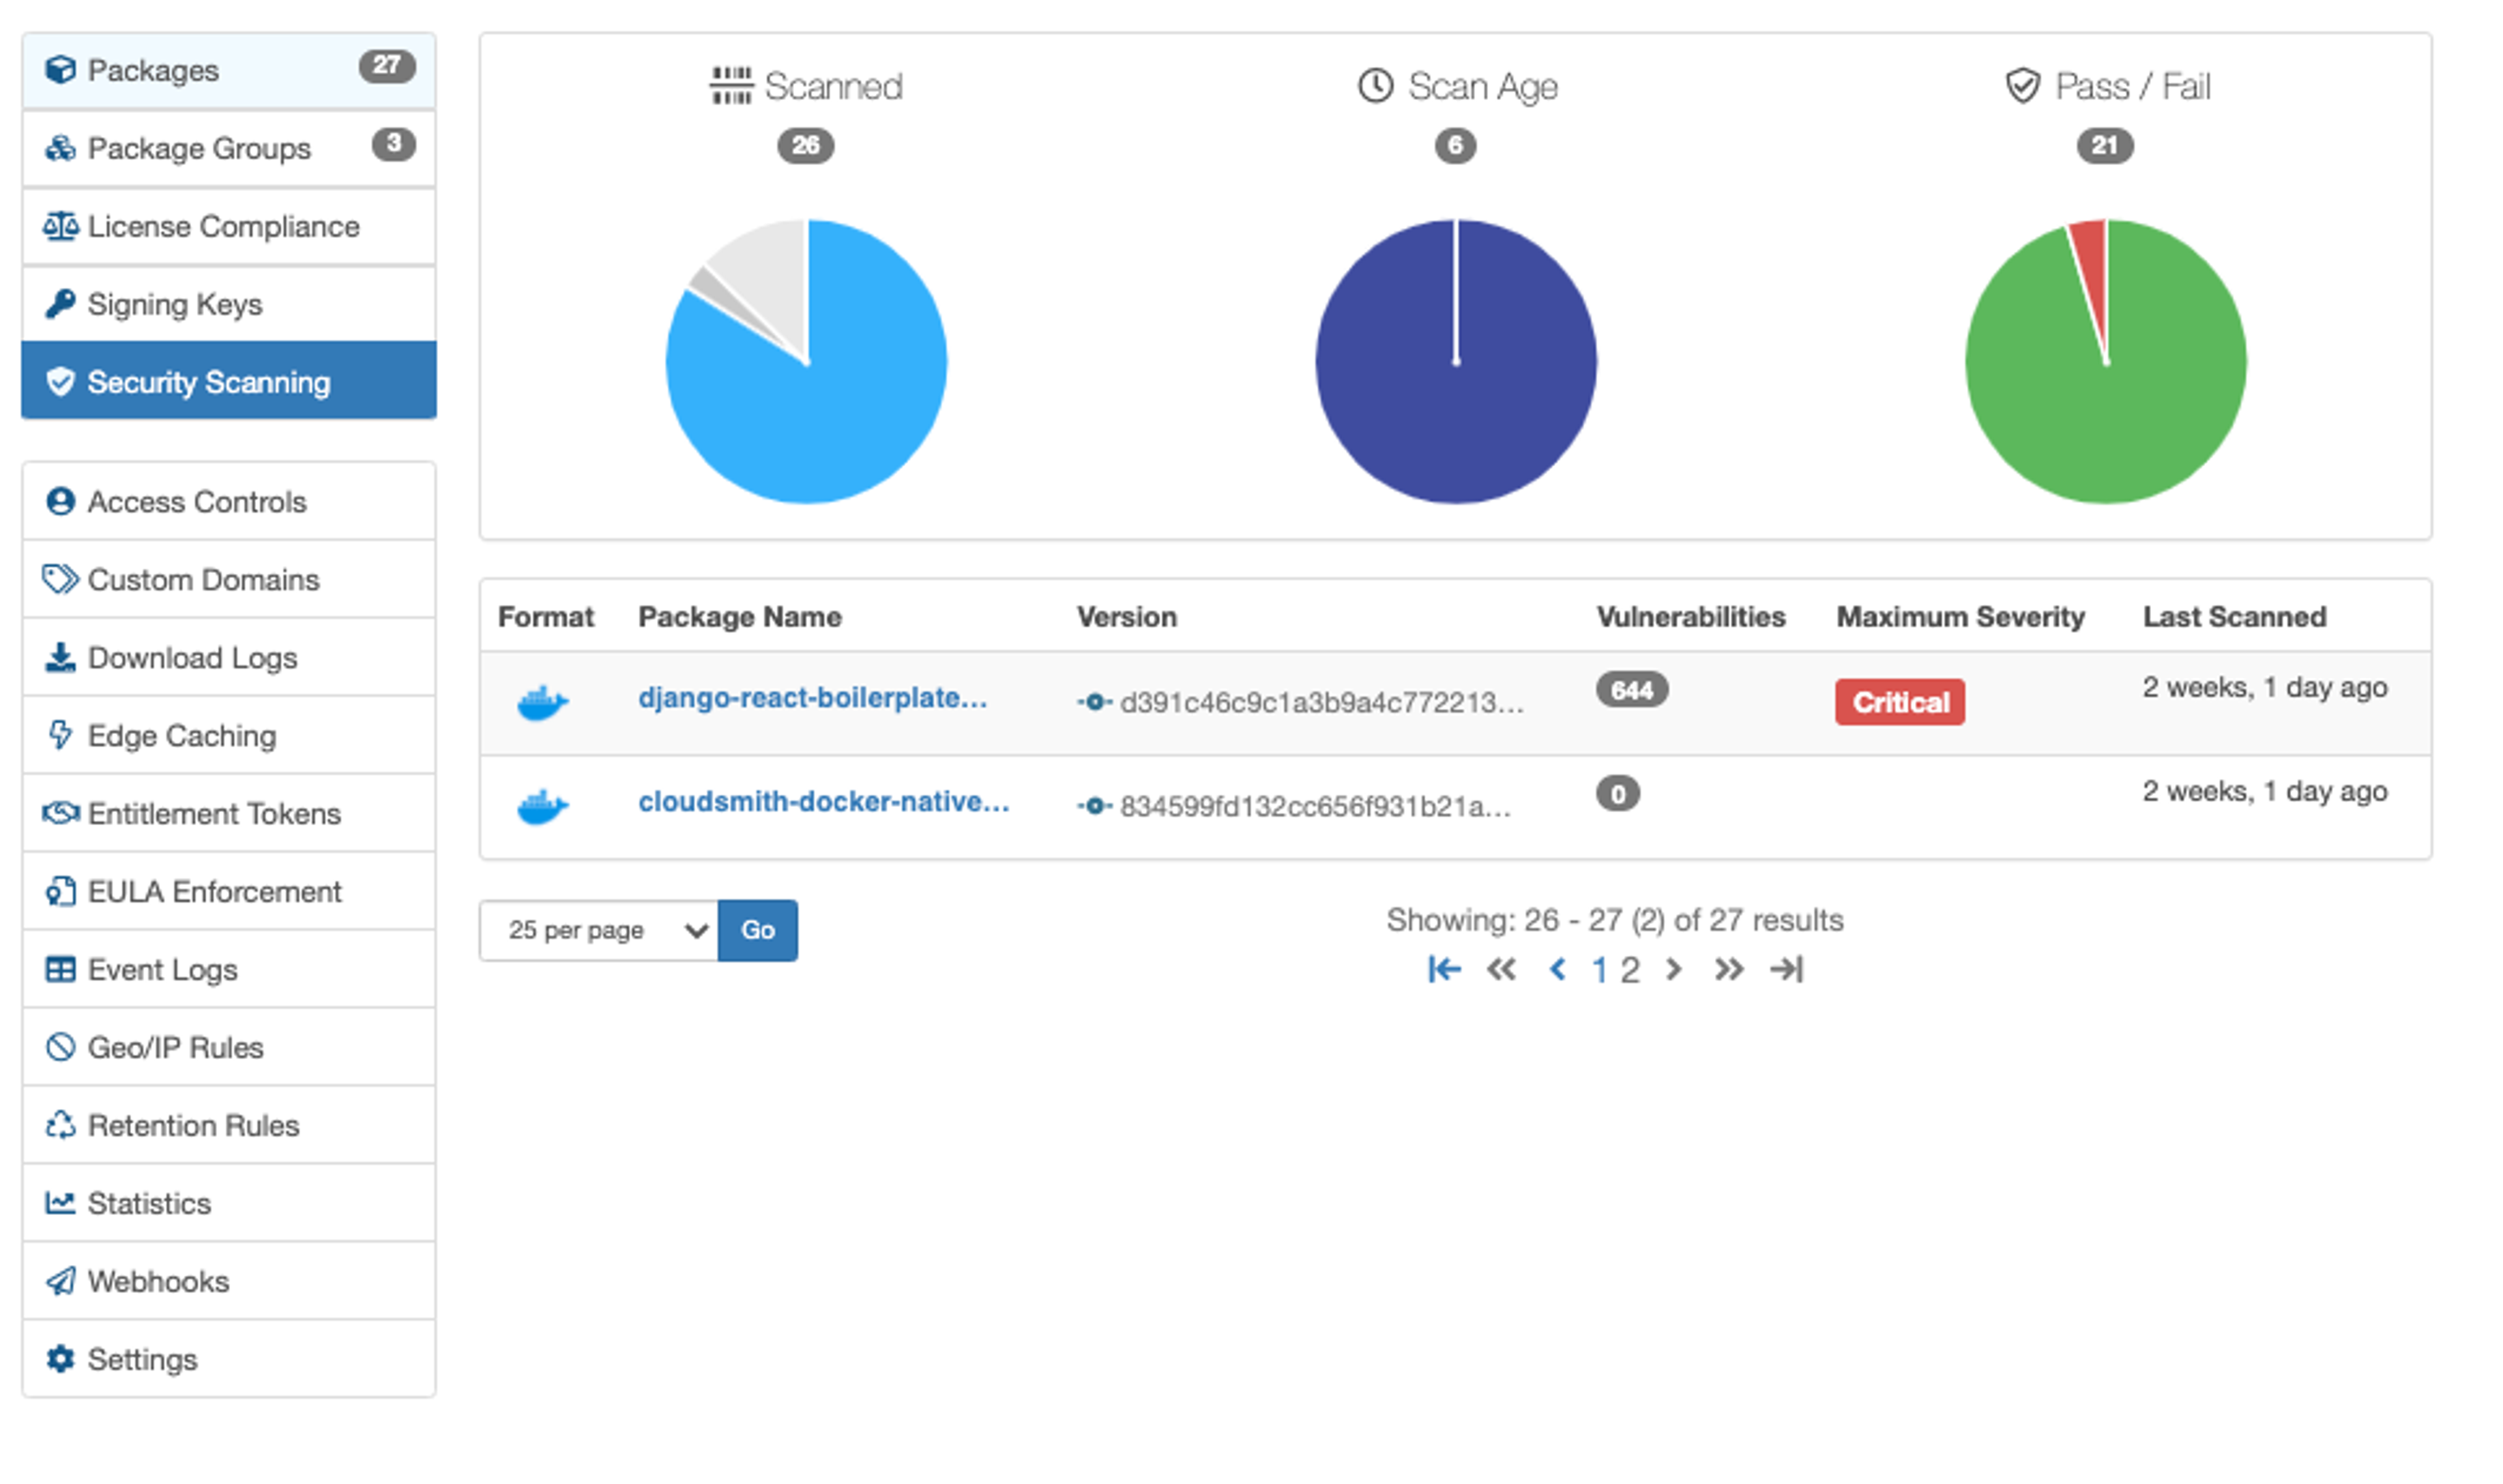Click the double-chevron skip-back pagination icon

tap(1501, 969)
